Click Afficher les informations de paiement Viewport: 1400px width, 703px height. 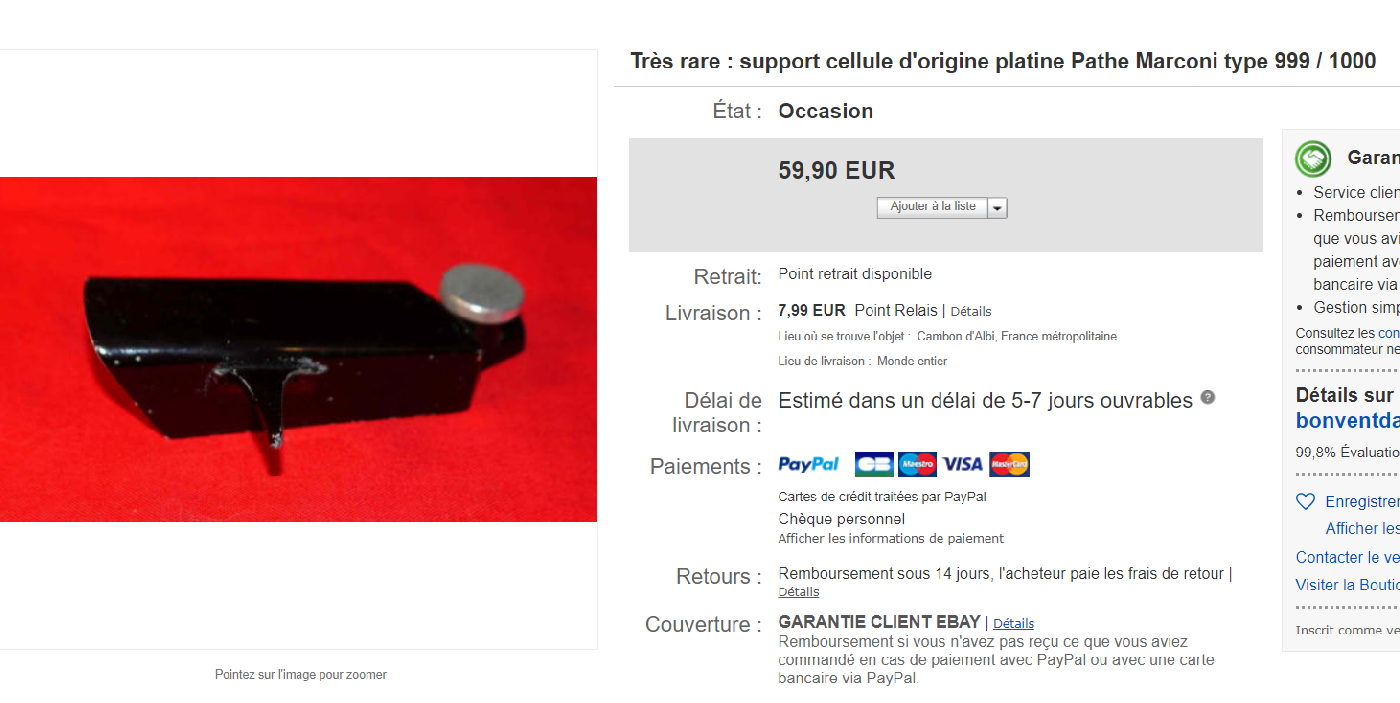[891, 538]
